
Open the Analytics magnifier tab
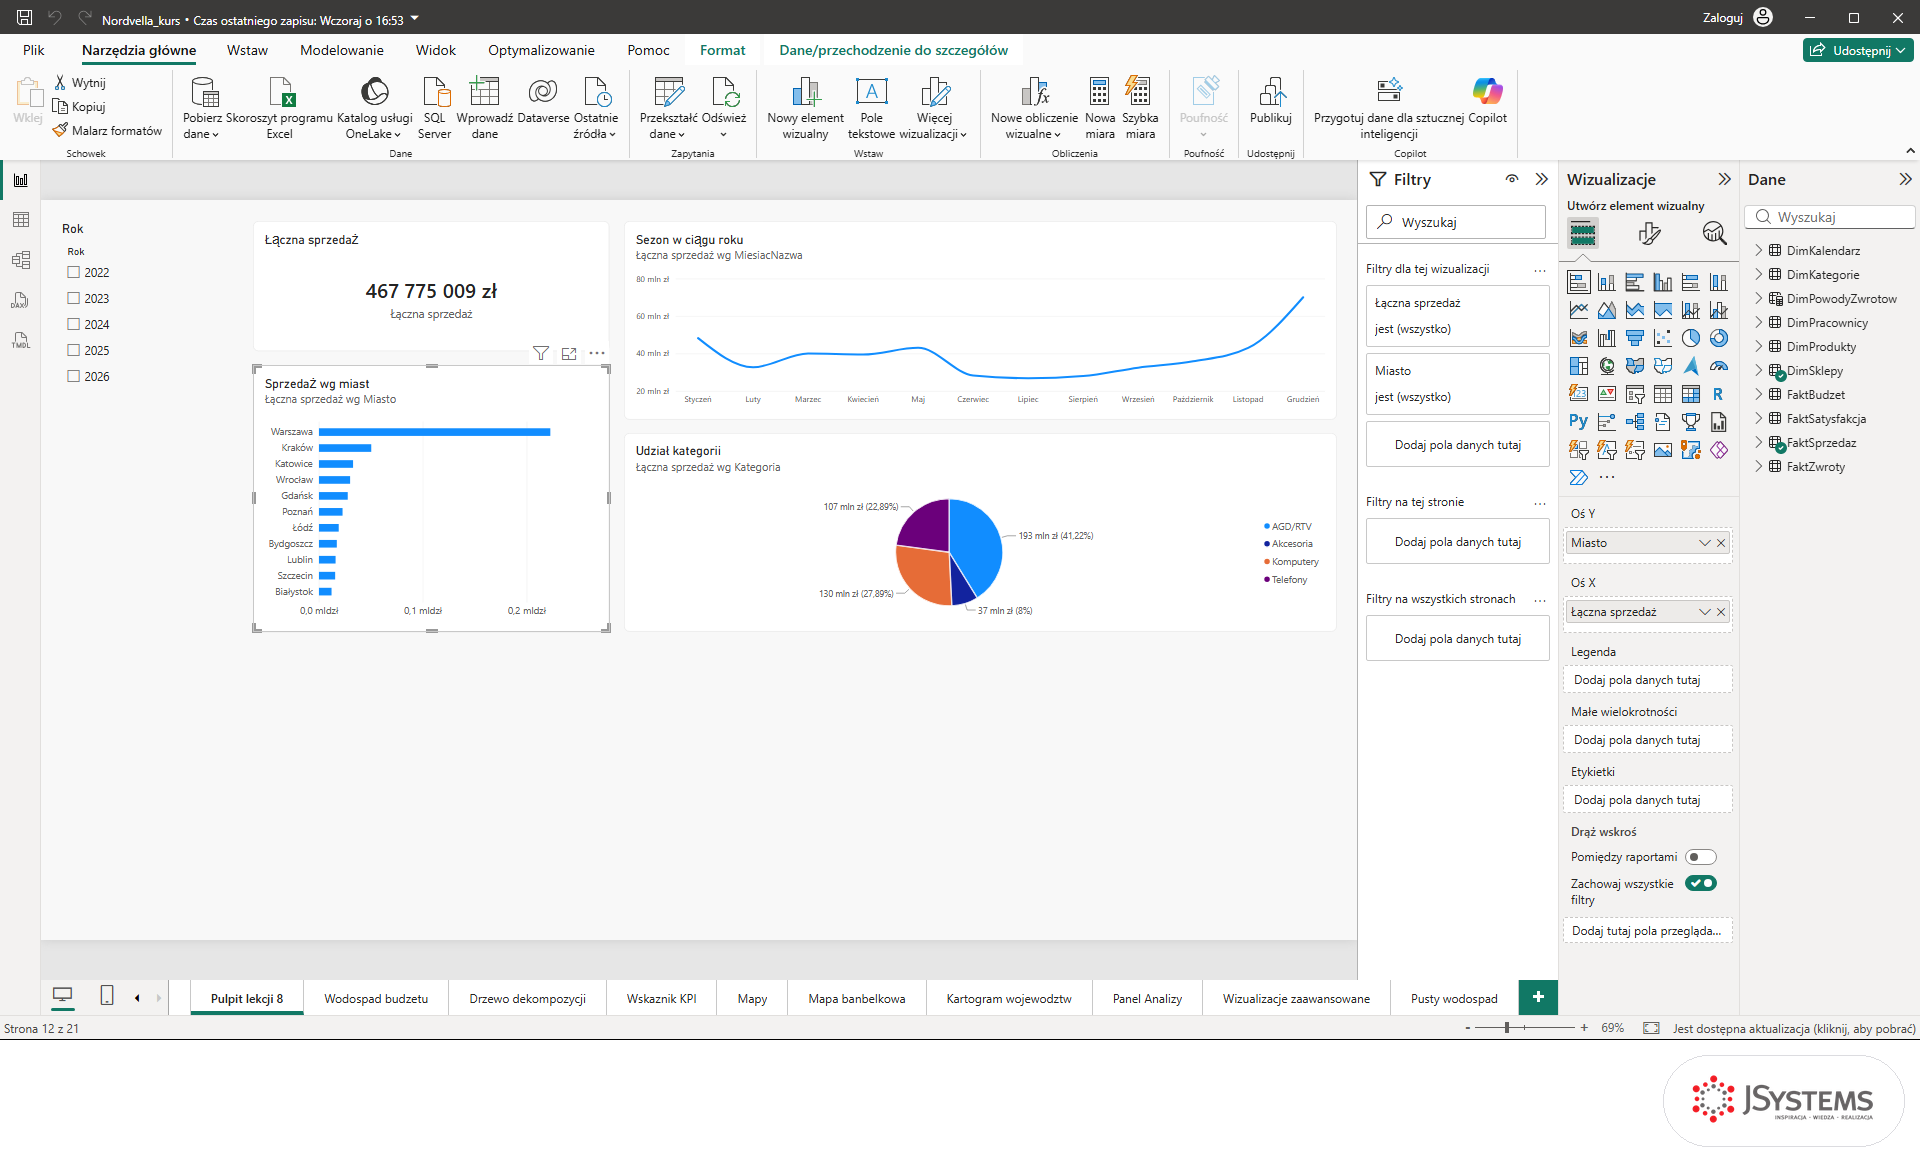tap(1714, 233)
